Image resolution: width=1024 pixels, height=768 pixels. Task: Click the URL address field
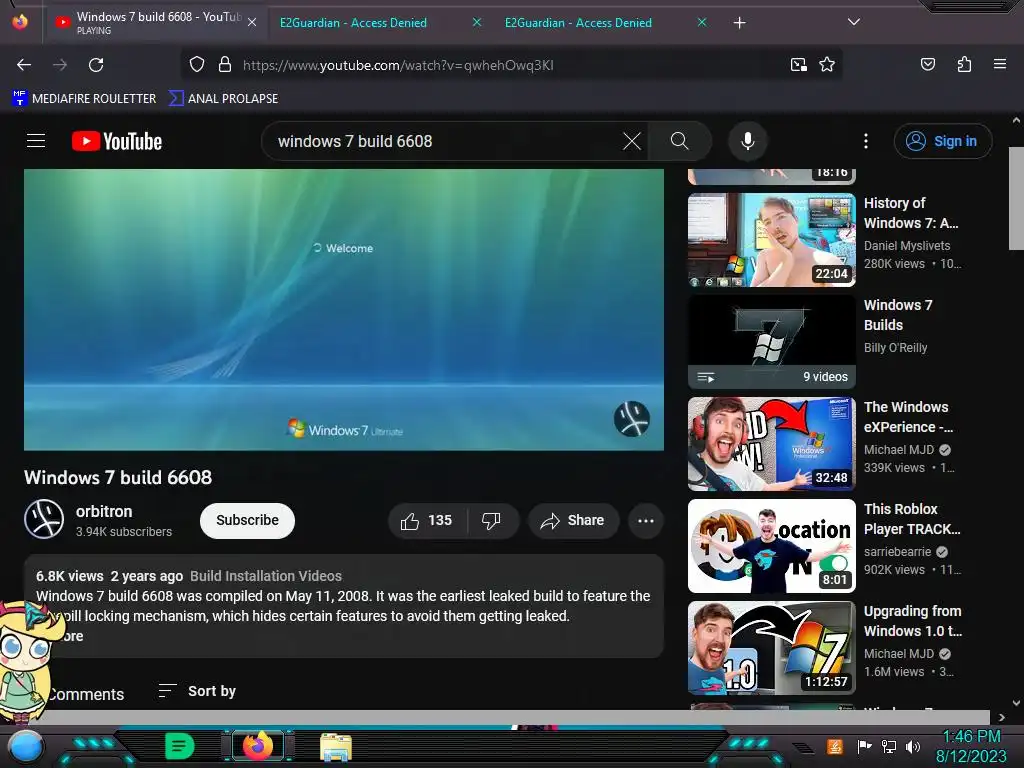(509, 65)
